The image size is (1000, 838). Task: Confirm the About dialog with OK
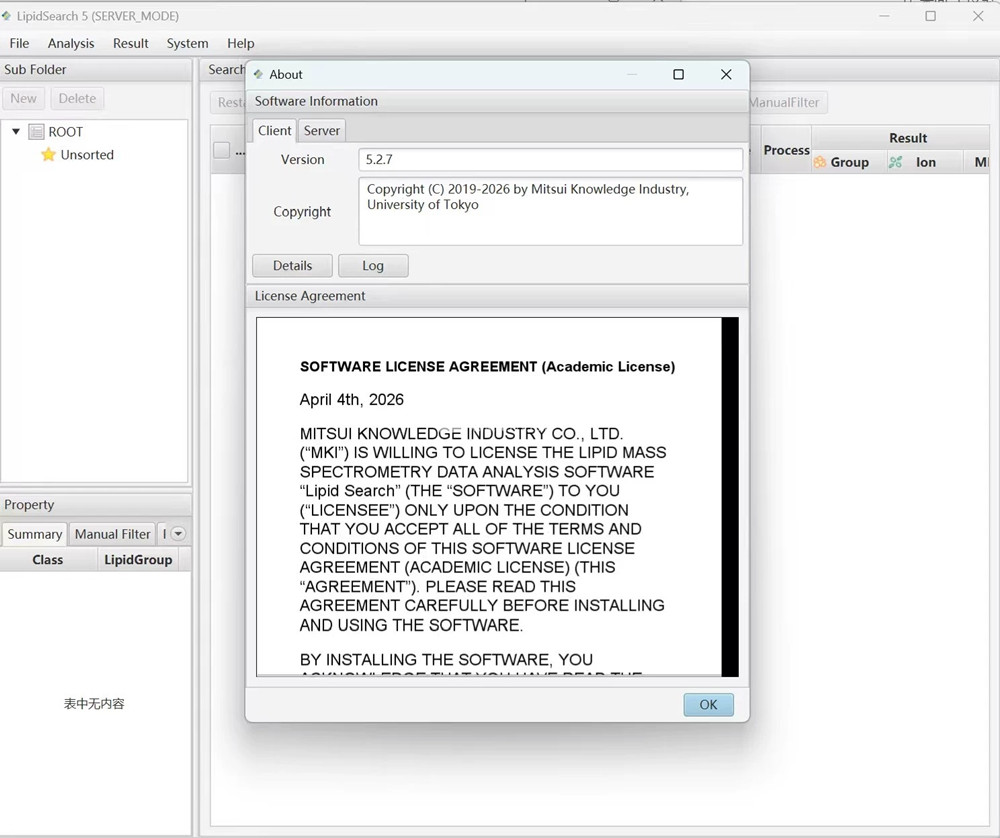(709, 705)
